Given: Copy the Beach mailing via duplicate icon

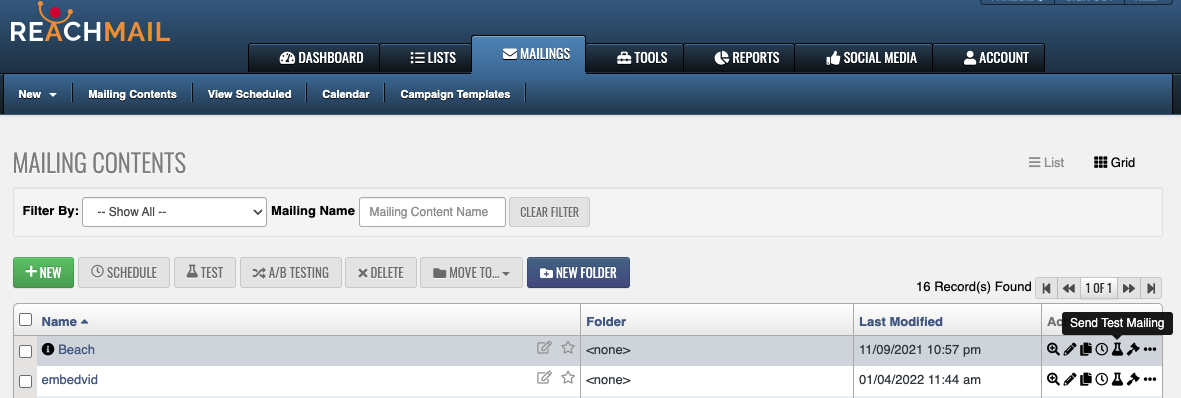Looking at the screenshot, I should [1085, 349].
